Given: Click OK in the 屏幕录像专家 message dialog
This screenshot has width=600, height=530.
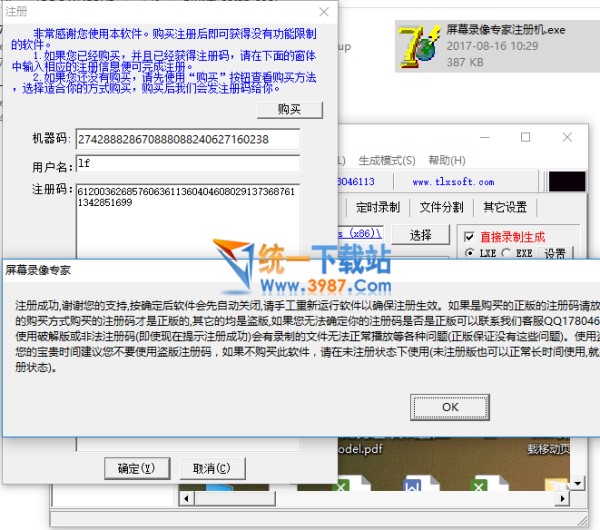Looking at the screenshot, I should [x=450, y=407].
